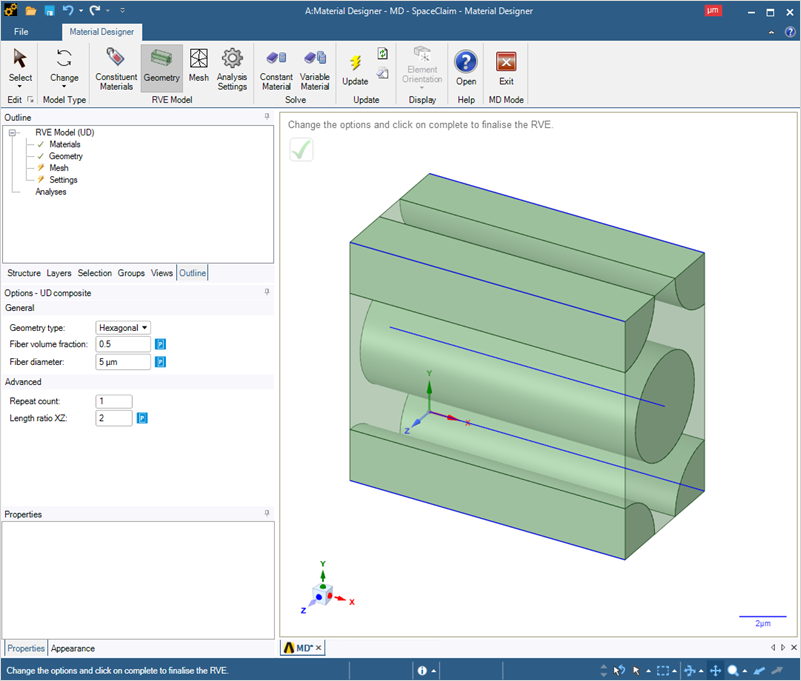Open the Geometry type dropdown
The height and width of the screenshot is (681, 801).
click(x=123, y=327)
